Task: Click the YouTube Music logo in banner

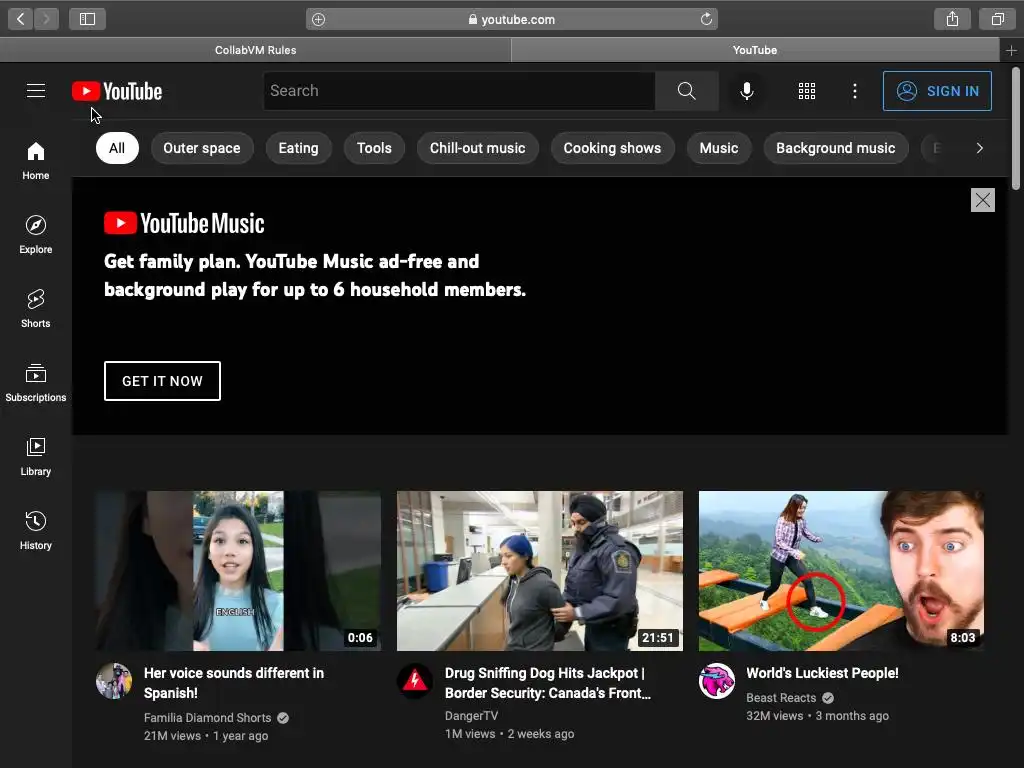Action: (x=184, y=223)
